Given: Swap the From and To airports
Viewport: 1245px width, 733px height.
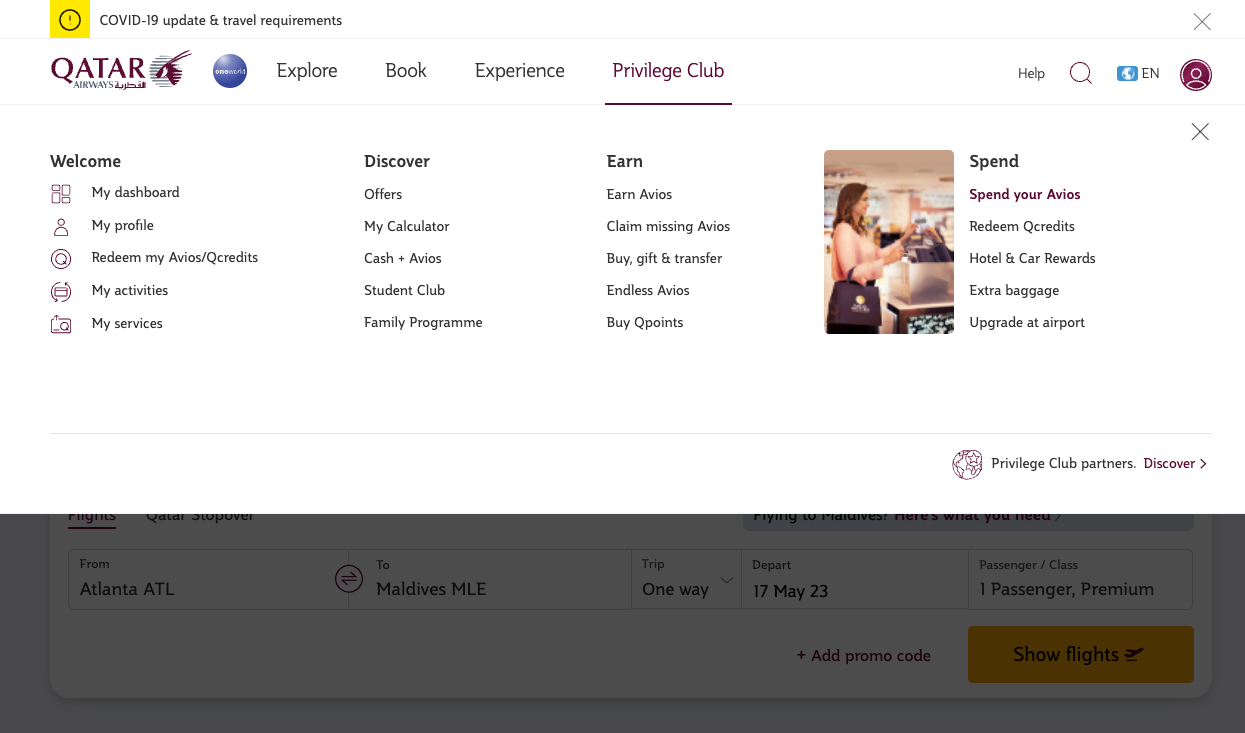Looking at the screenshot, I should 349,579.
